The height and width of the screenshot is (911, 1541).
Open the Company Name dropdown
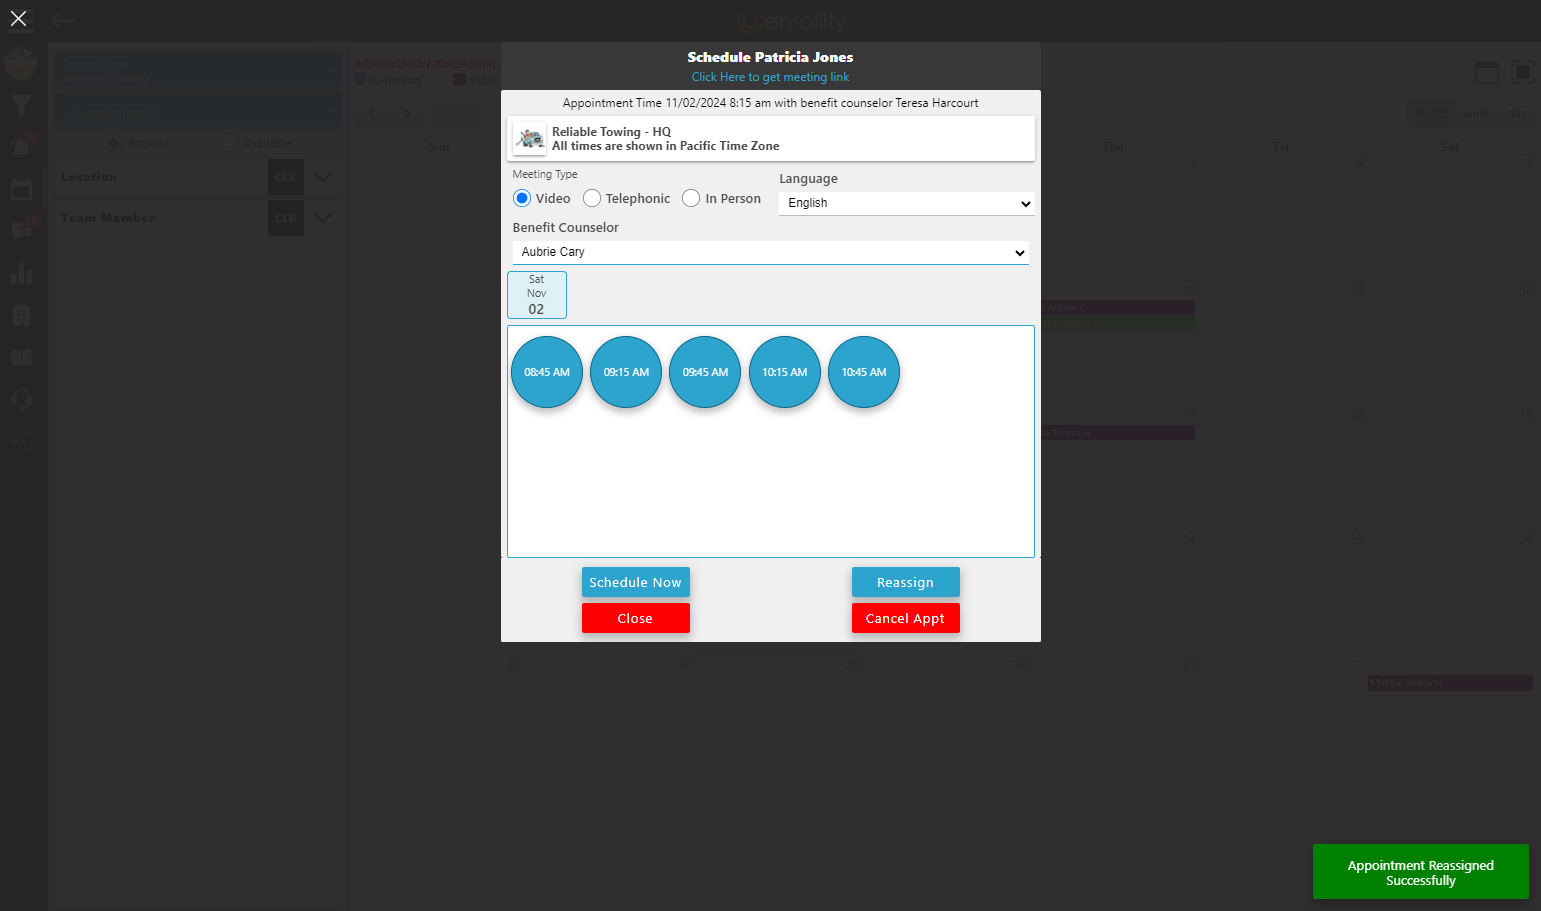(198, 70)
